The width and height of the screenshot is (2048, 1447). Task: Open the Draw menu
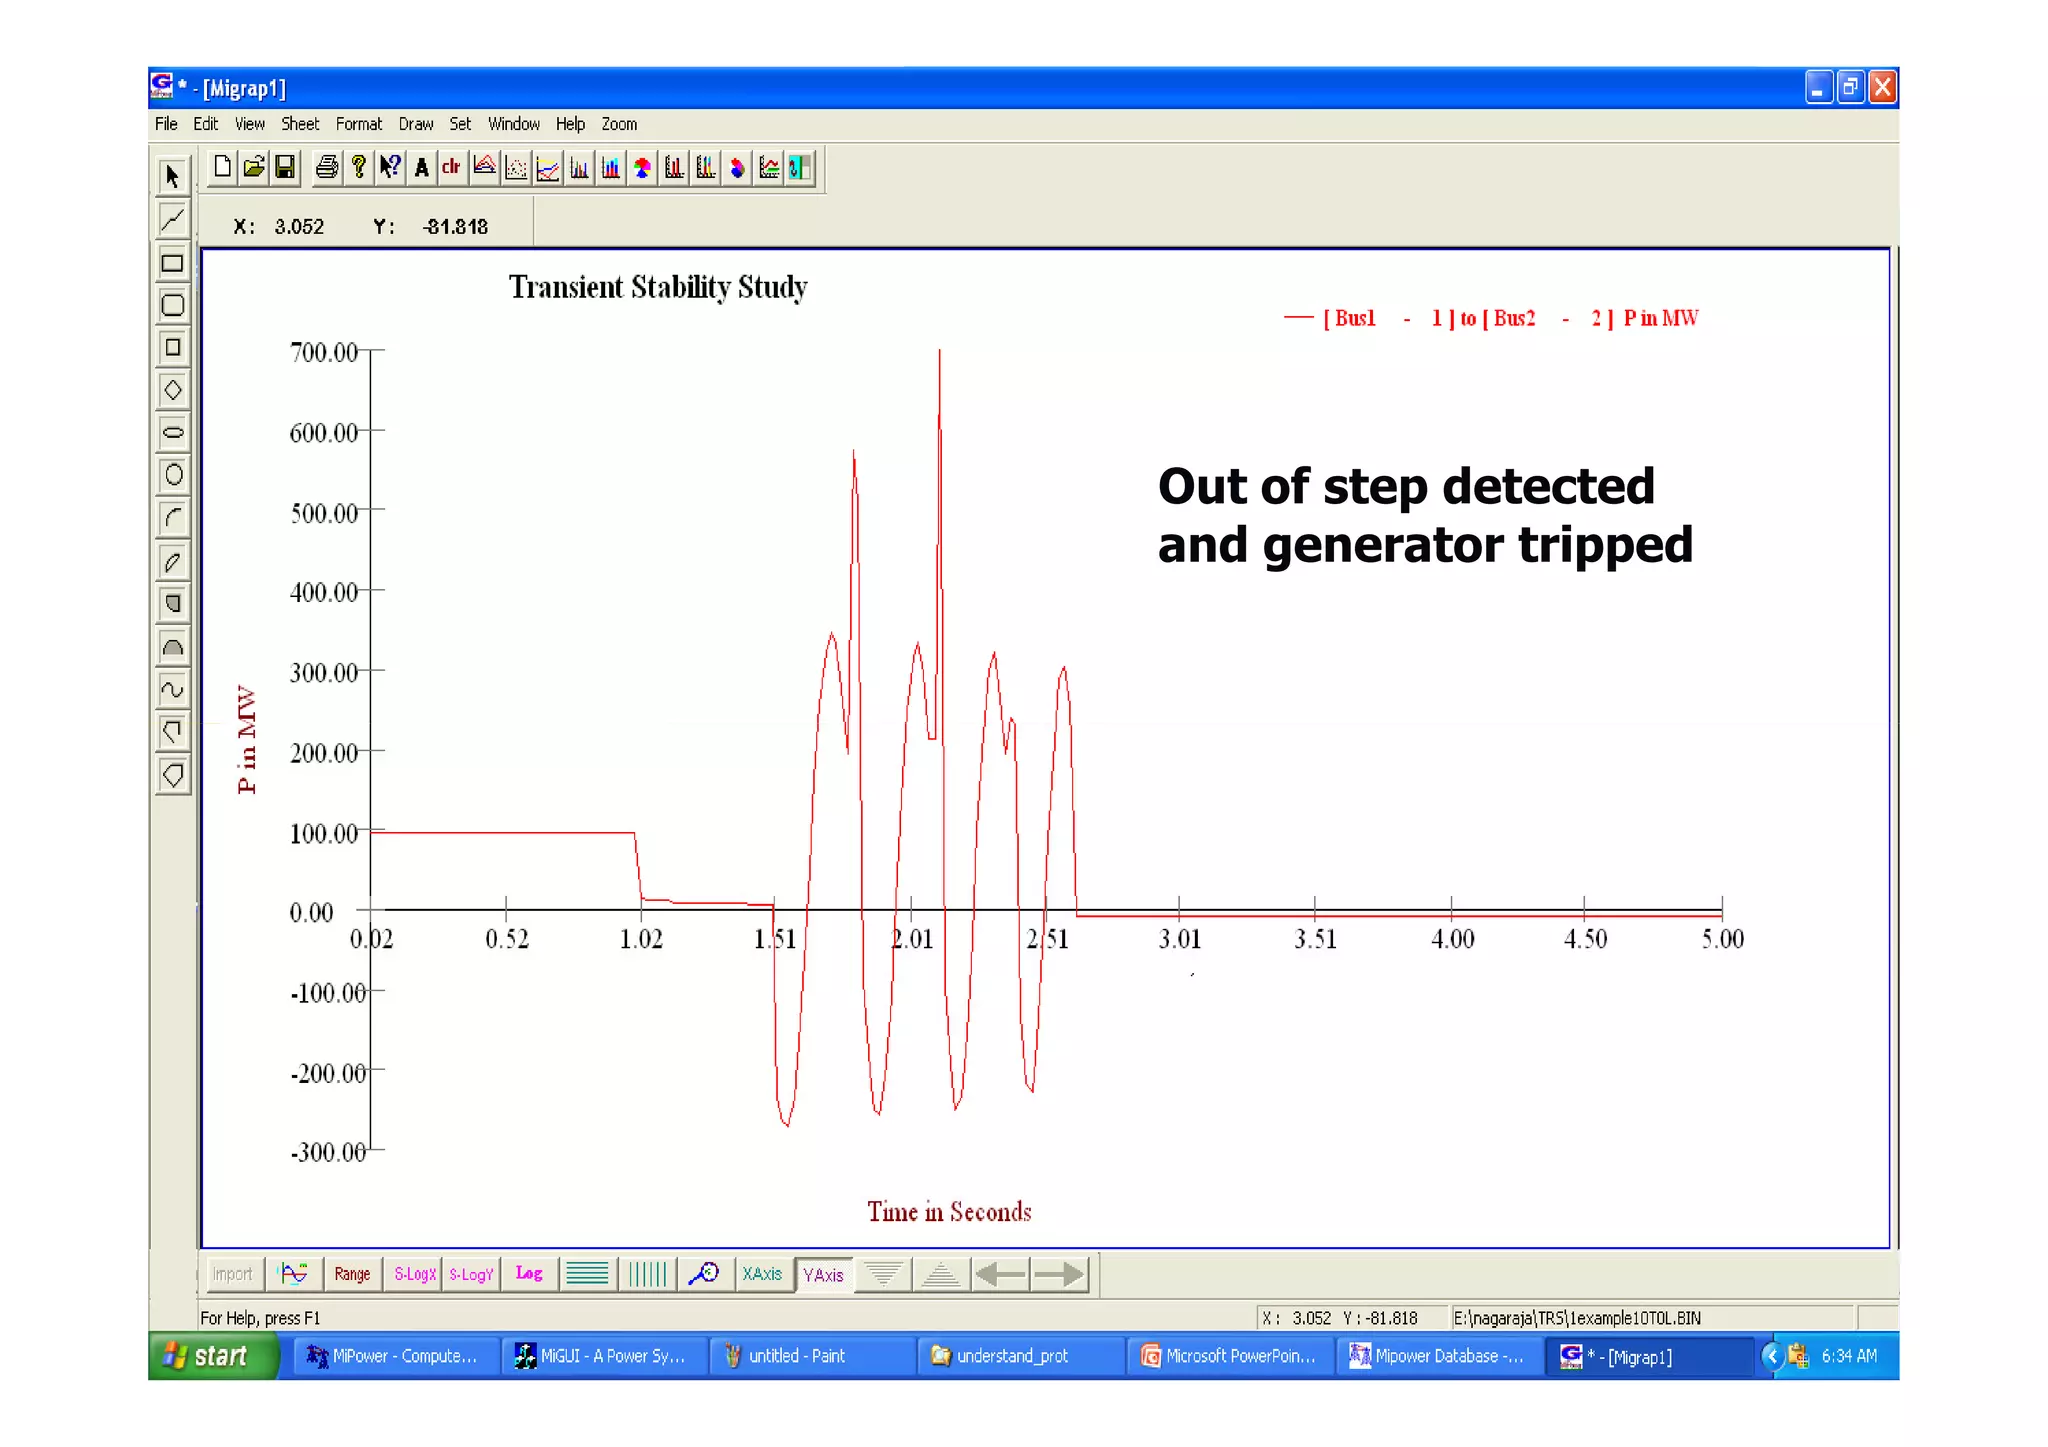(x=416, y=124)
